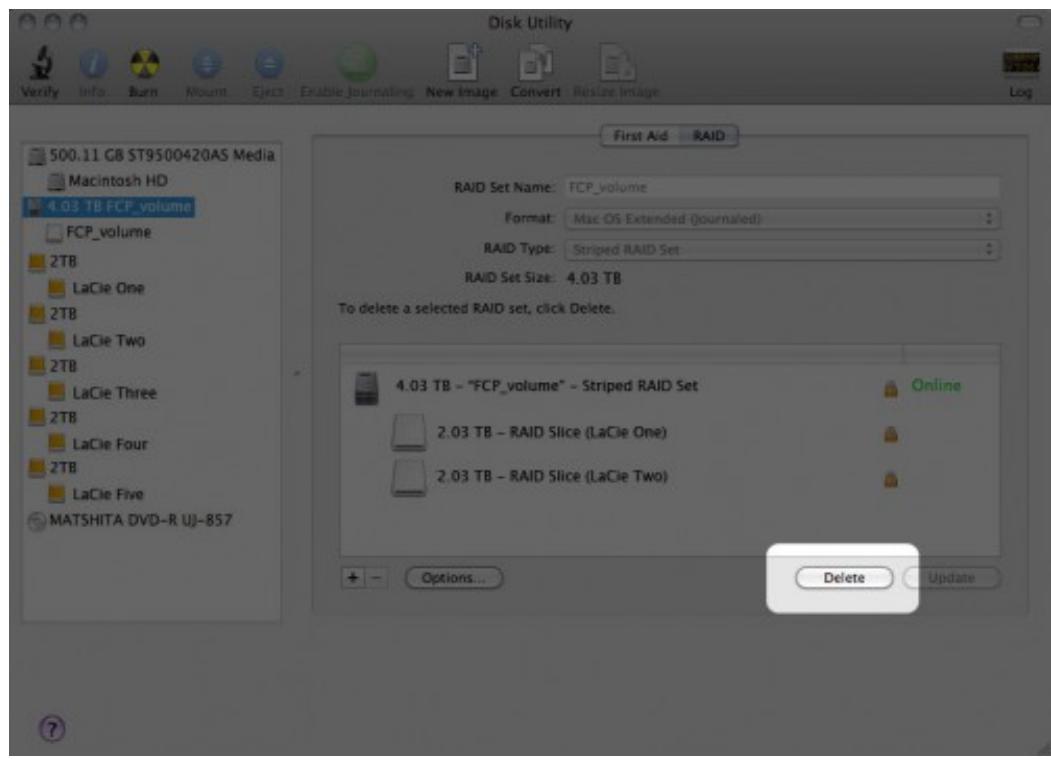Open the Log toolbar icon

[1020, 64]
